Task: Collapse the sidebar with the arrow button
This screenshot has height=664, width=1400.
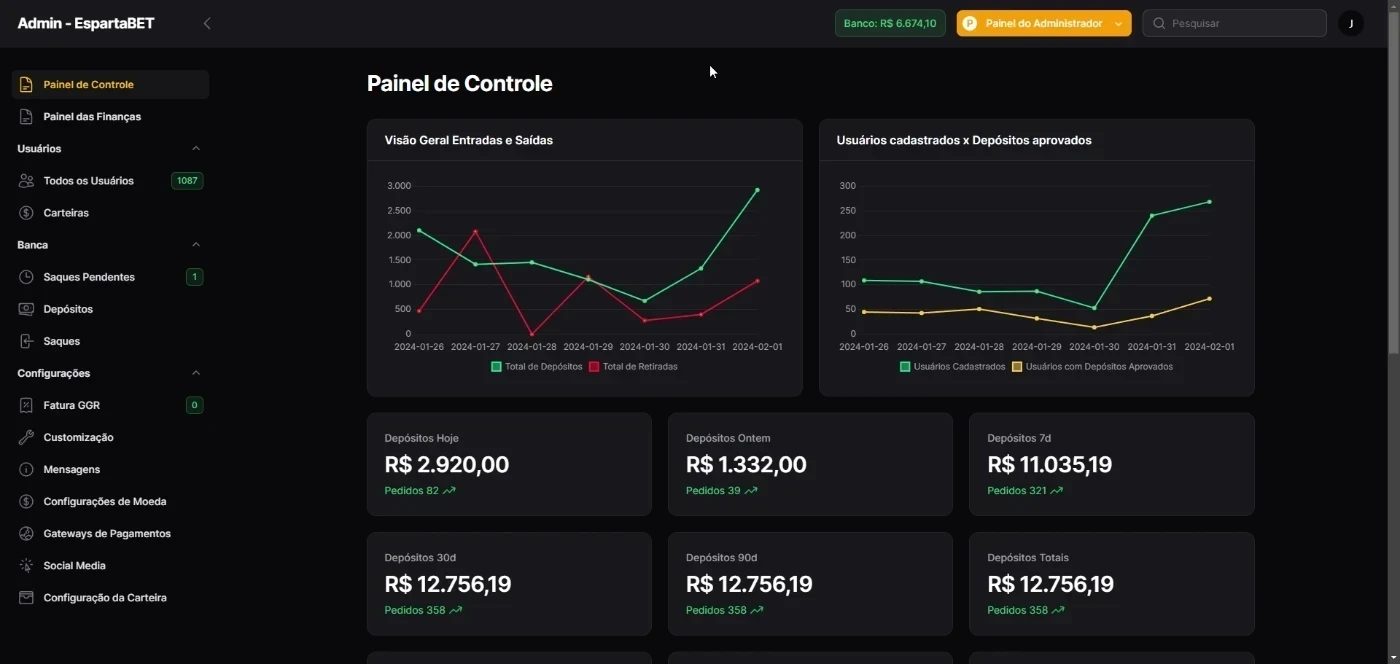Action: [207, 23]
